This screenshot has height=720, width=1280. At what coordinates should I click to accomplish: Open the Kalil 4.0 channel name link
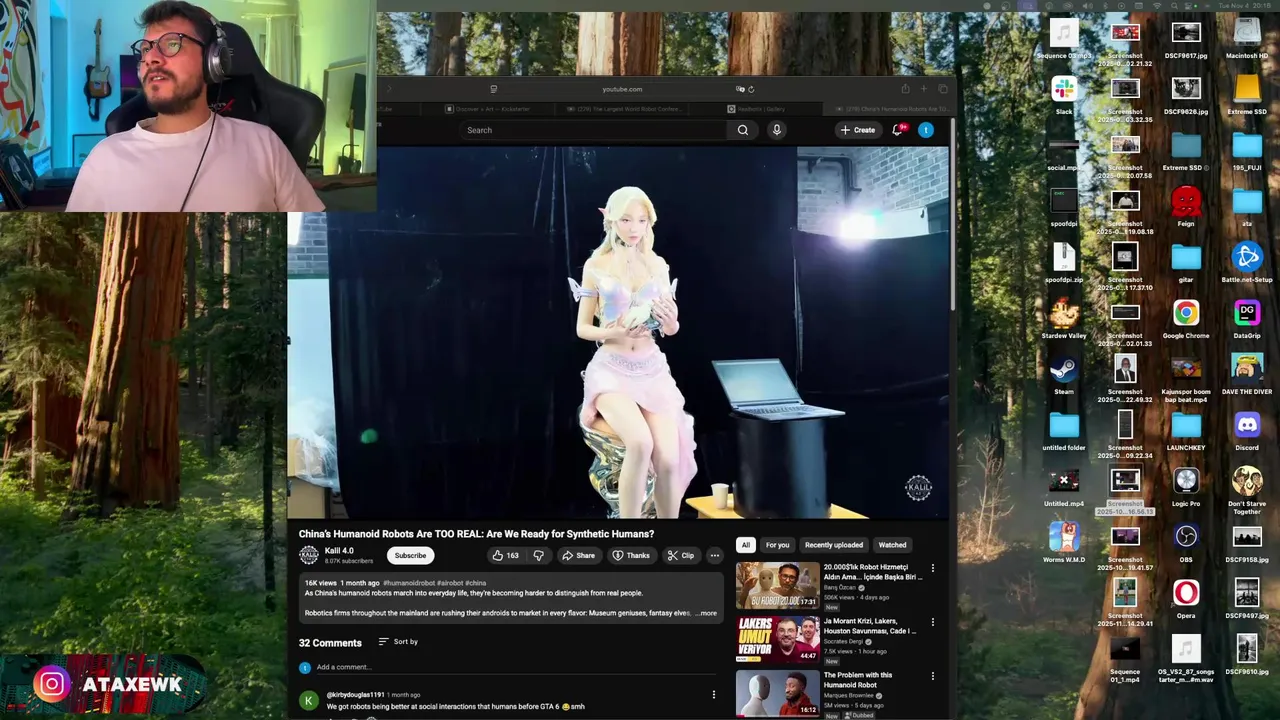tap(339, 551)
